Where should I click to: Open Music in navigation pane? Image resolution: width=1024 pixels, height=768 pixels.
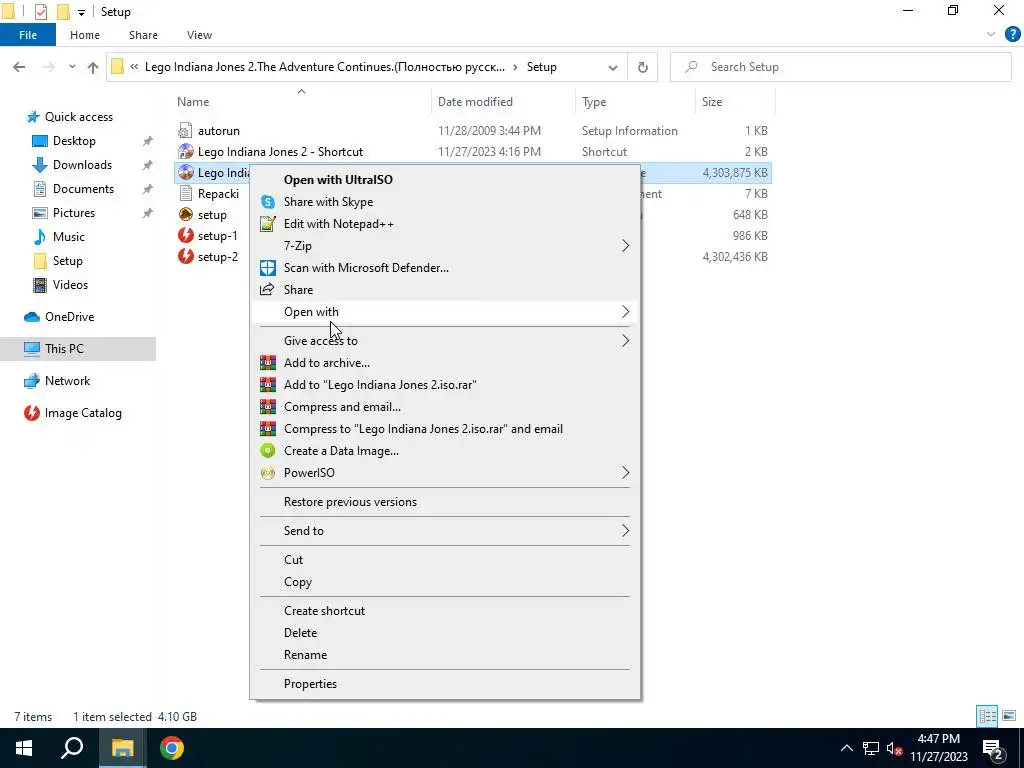(69, 237)
